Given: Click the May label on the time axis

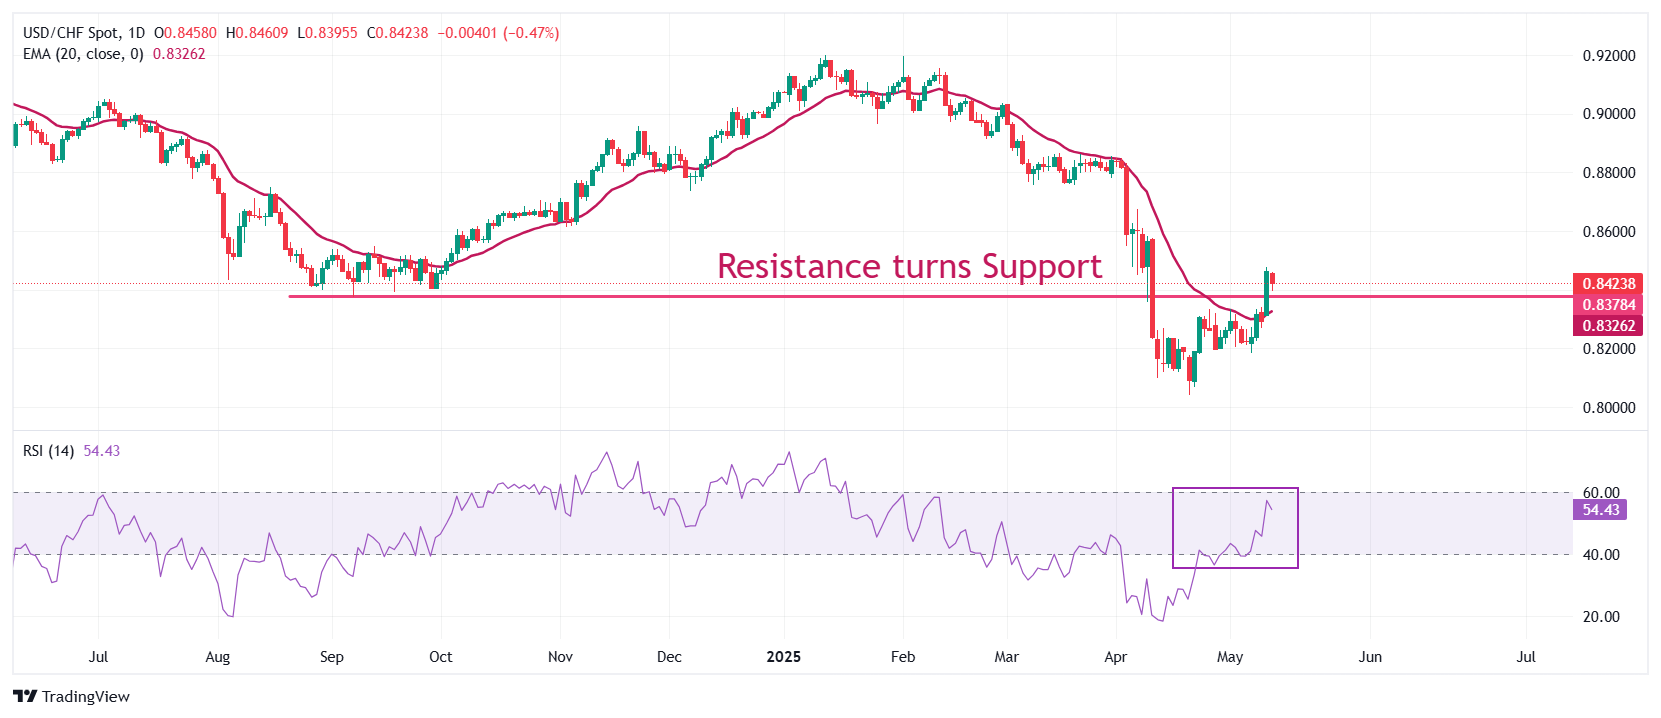Looking at the screenshot, I should 1229,657.
